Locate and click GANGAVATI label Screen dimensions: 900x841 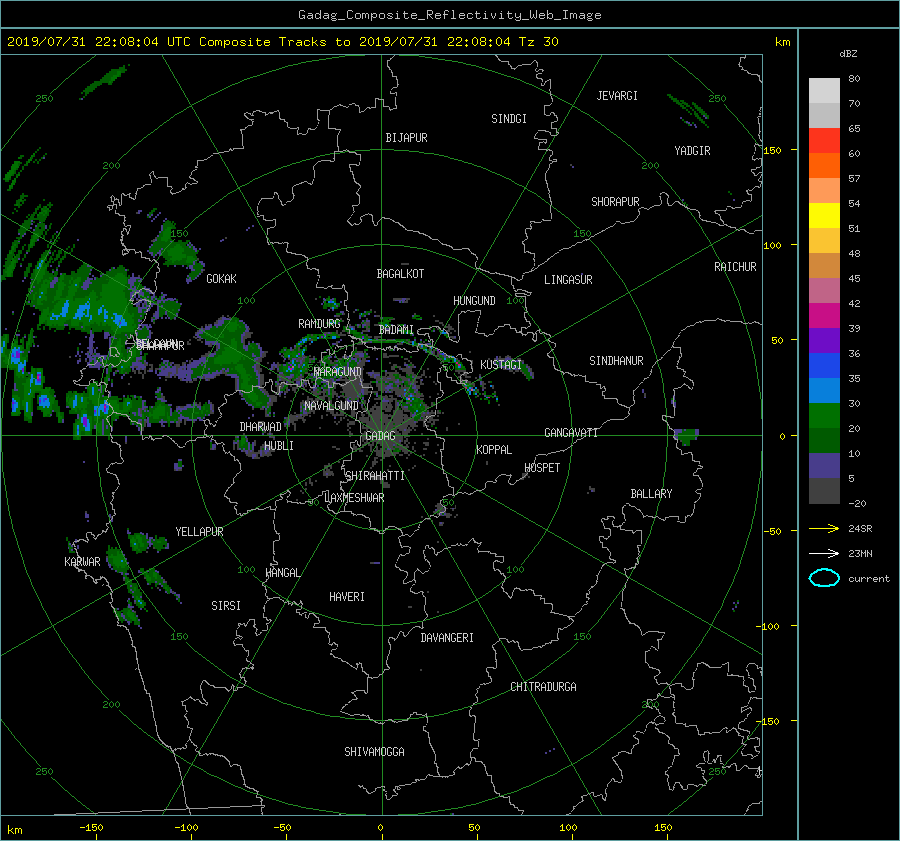click(x=571, y=433)
